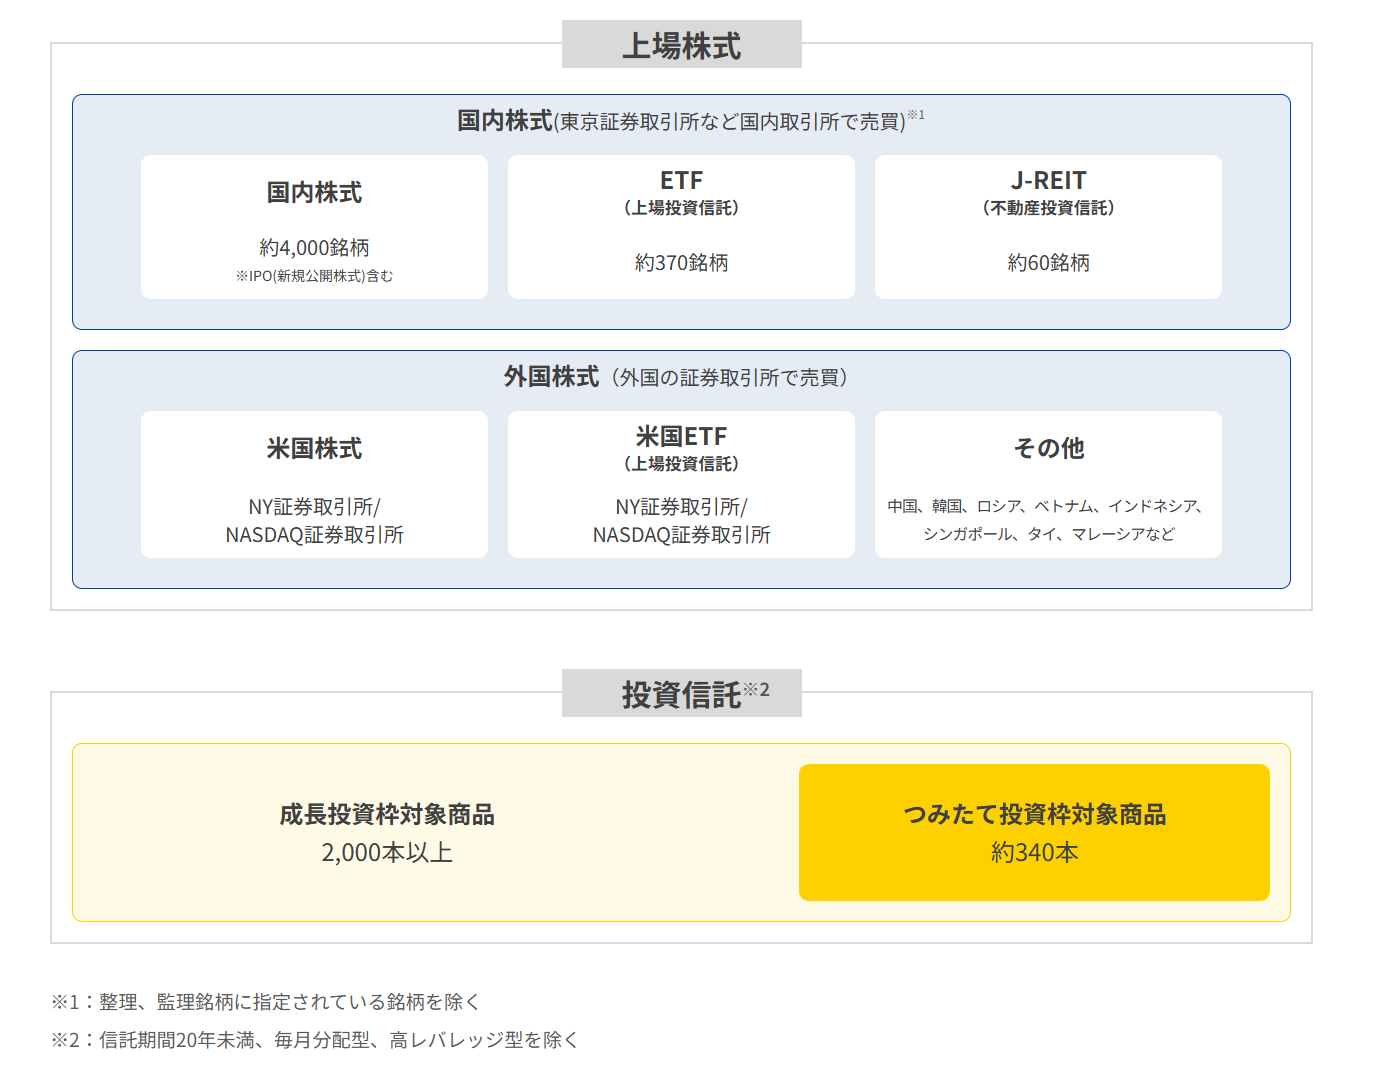This screenshot has height=1076, width=1373.
Task: Open the 米国ETF card title
Action: tap(681, 437)
